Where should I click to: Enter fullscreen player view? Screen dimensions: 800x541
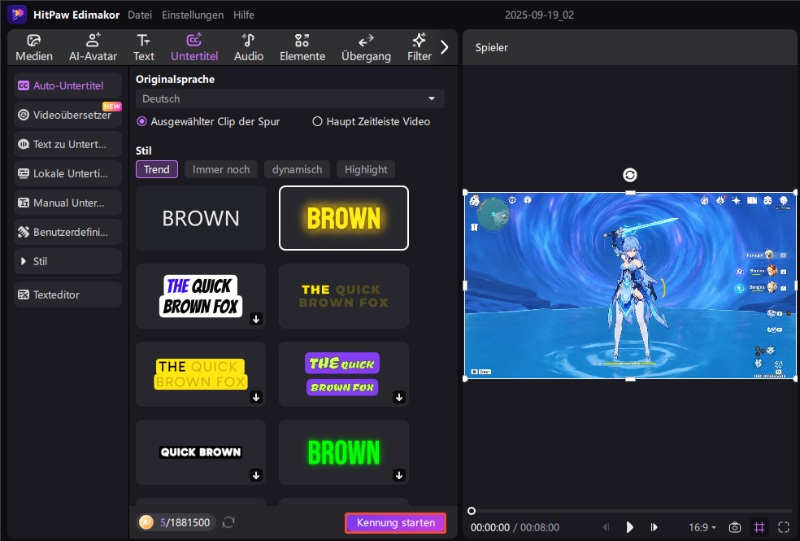784,527
